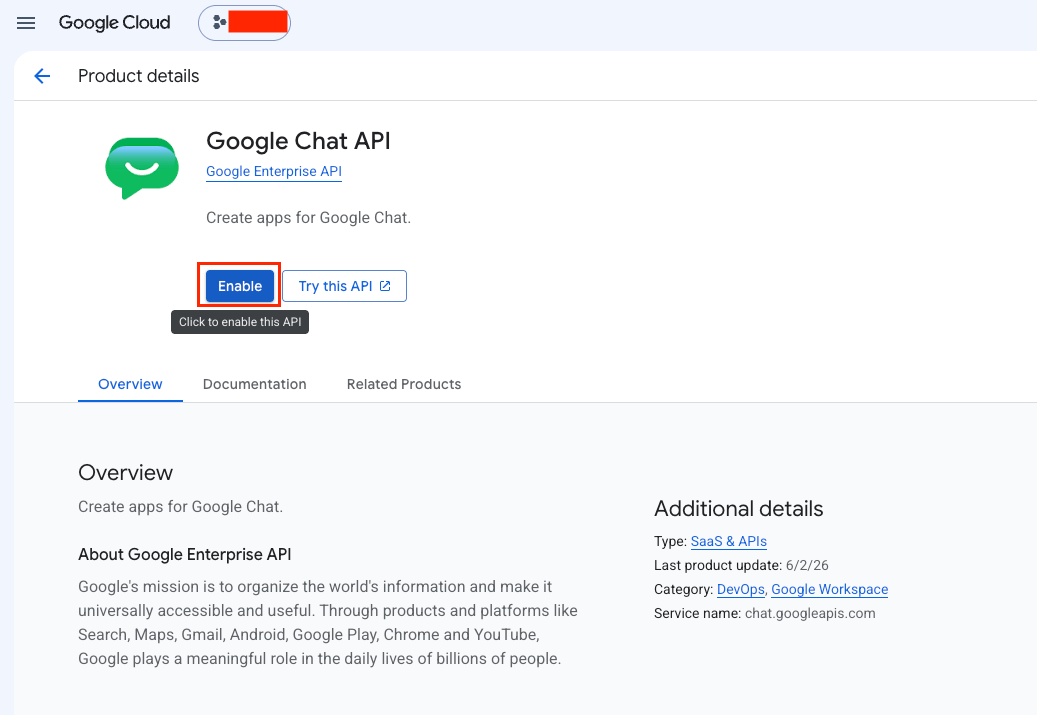The image size is (1037, 715).
Task: Switch to the Related Products tab
Action: click(404, 384)
